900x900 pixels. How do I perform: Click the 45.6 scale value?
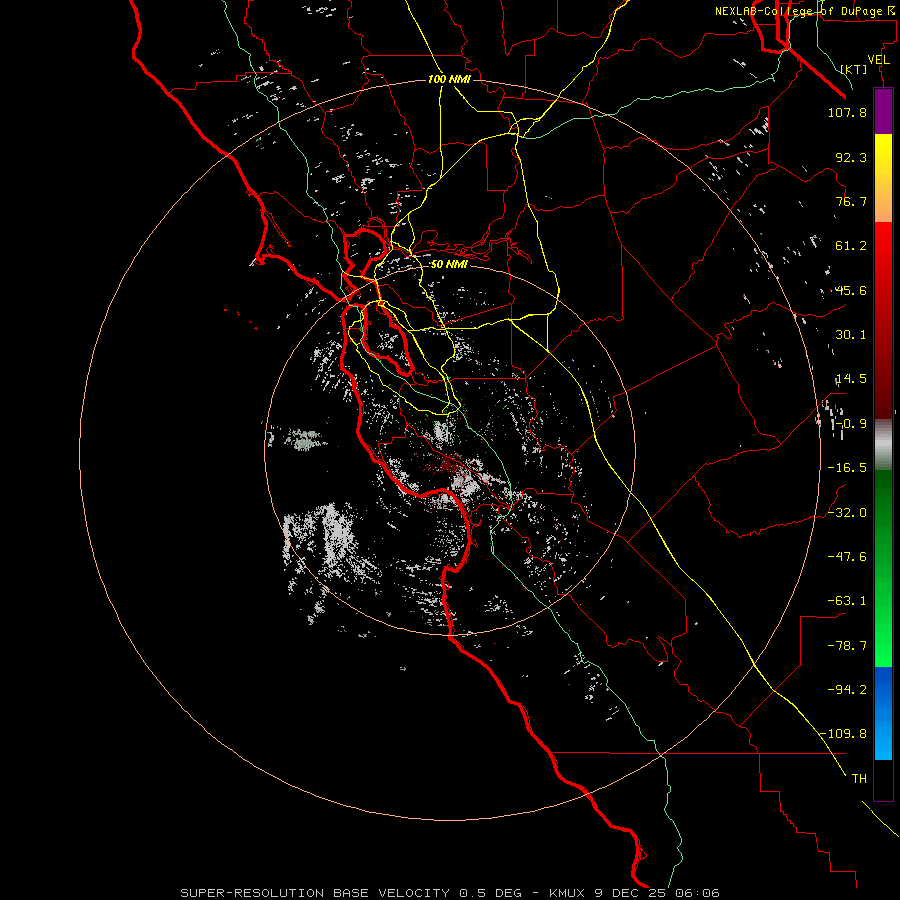[851, 290]
